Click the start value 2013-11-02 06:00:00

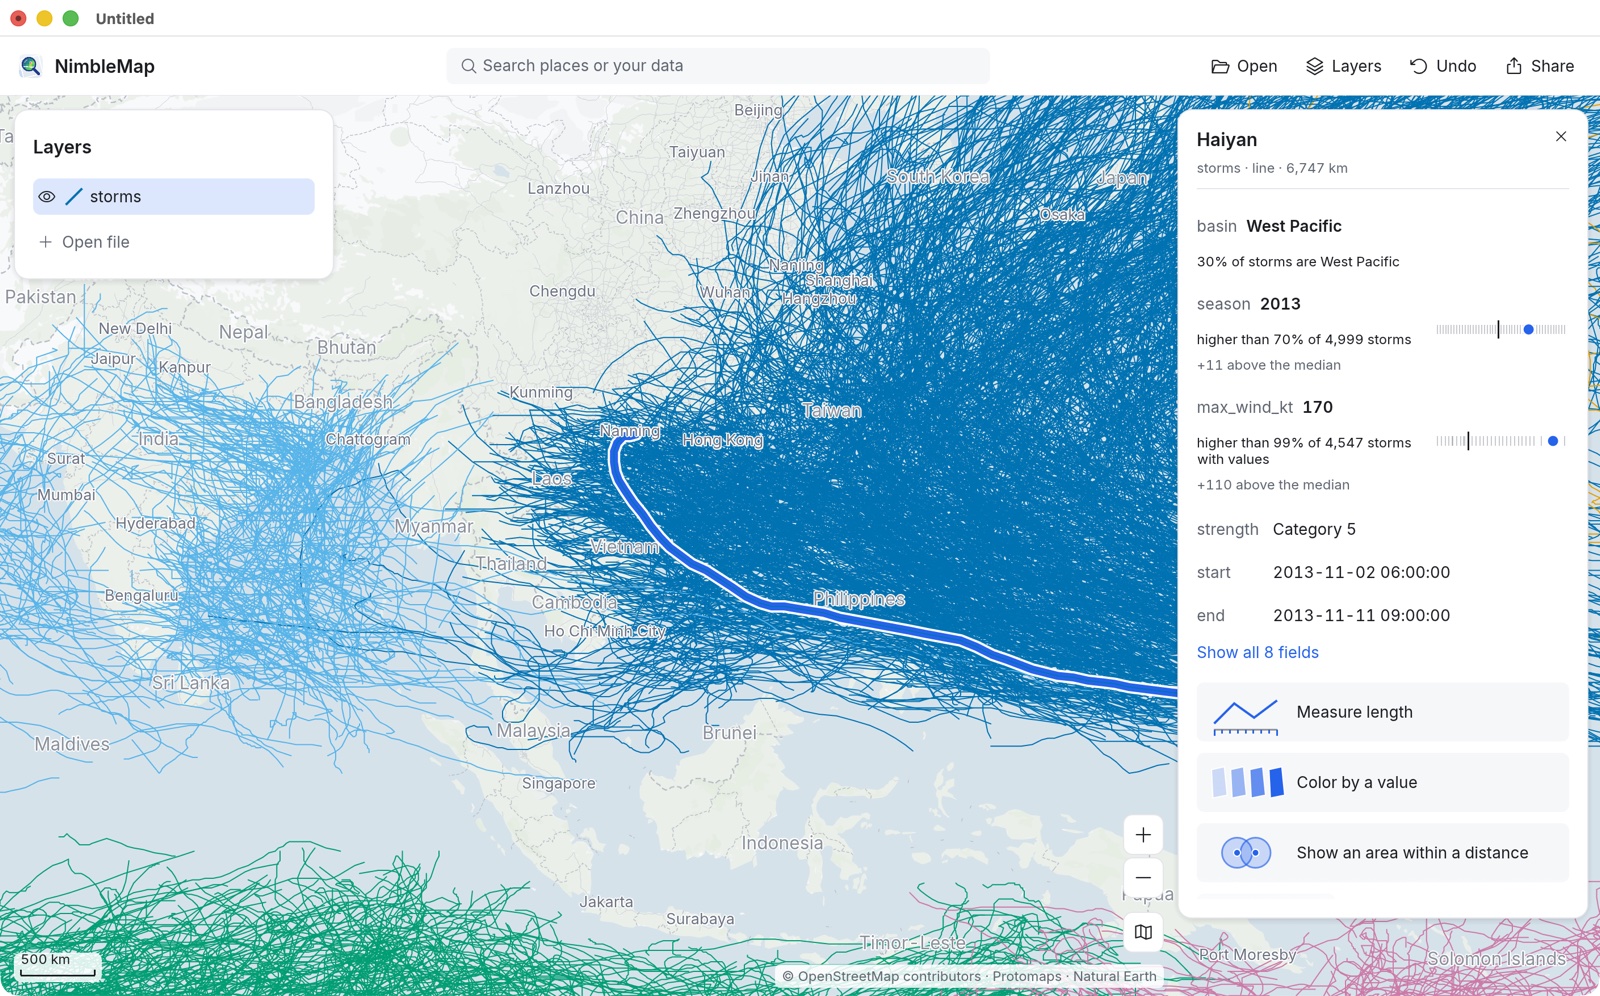tap(1361, 572)
